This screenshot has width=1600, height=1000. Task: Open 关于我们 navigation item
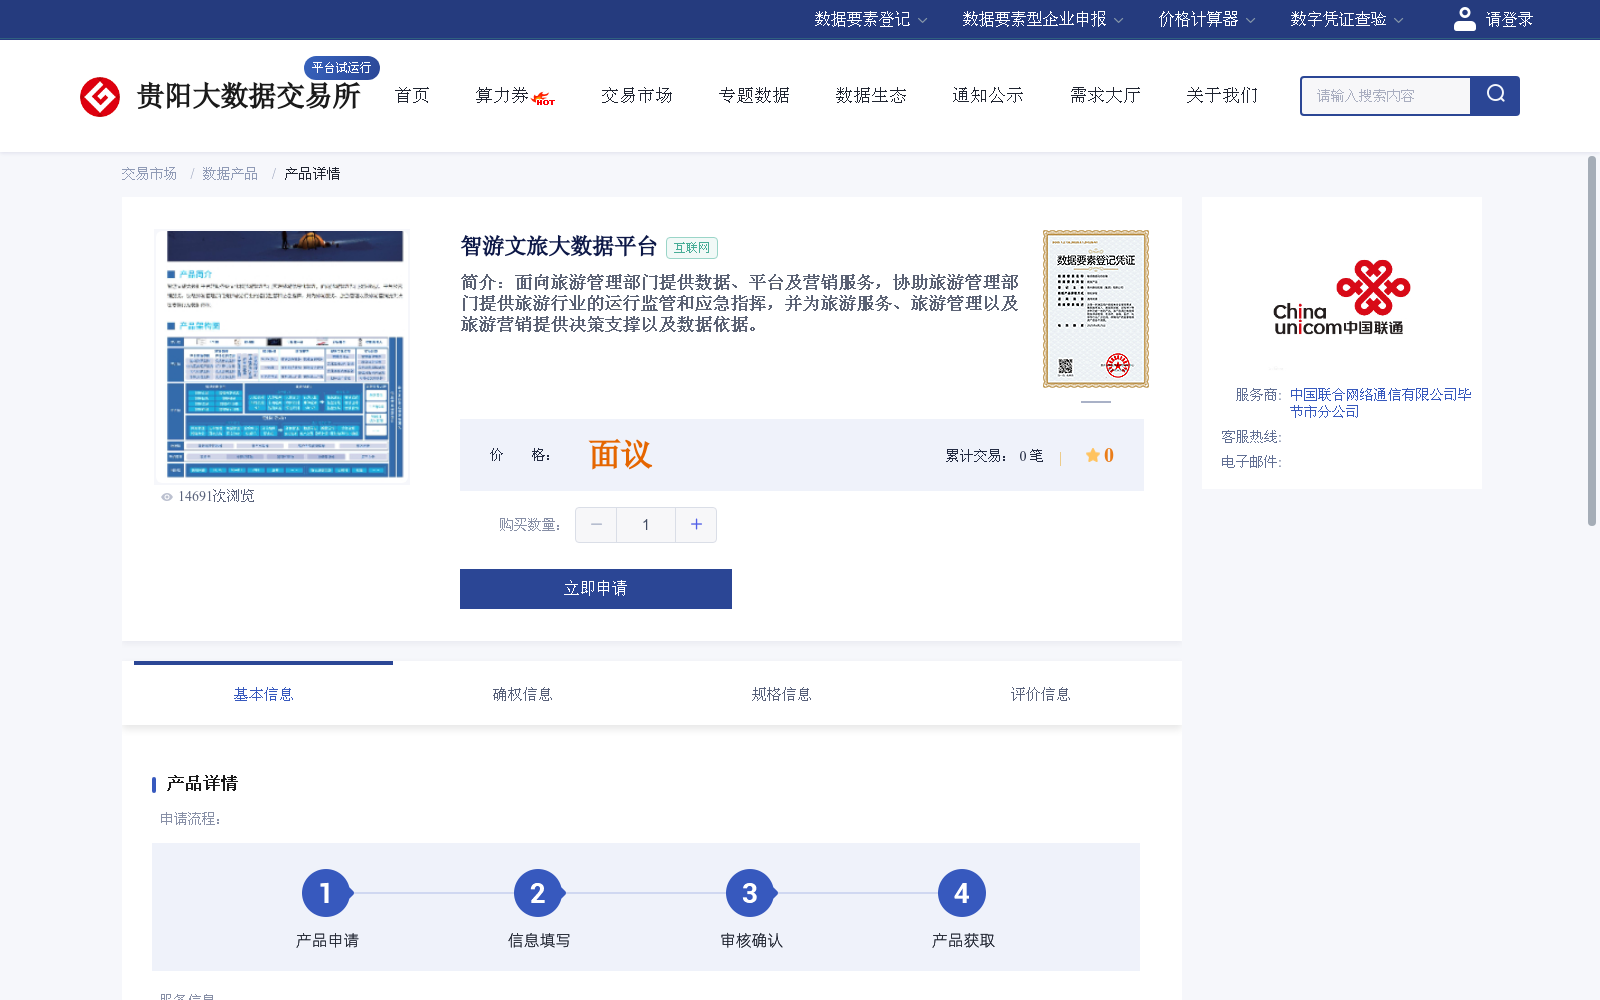point(1222,95)
